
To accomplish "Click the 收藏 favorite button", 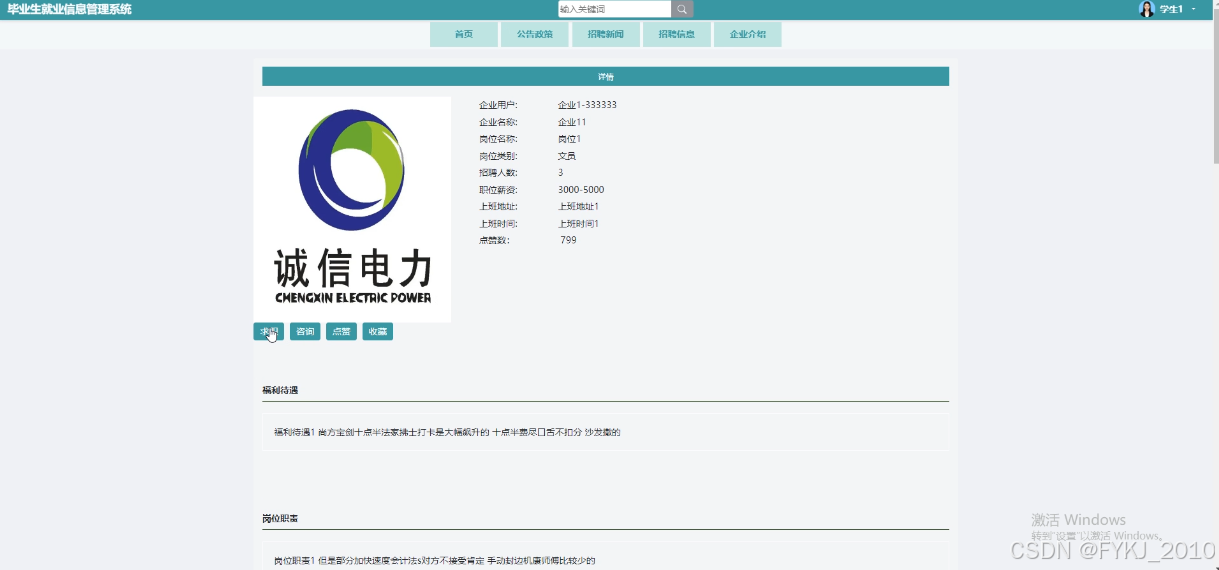I will pos(377,331).
